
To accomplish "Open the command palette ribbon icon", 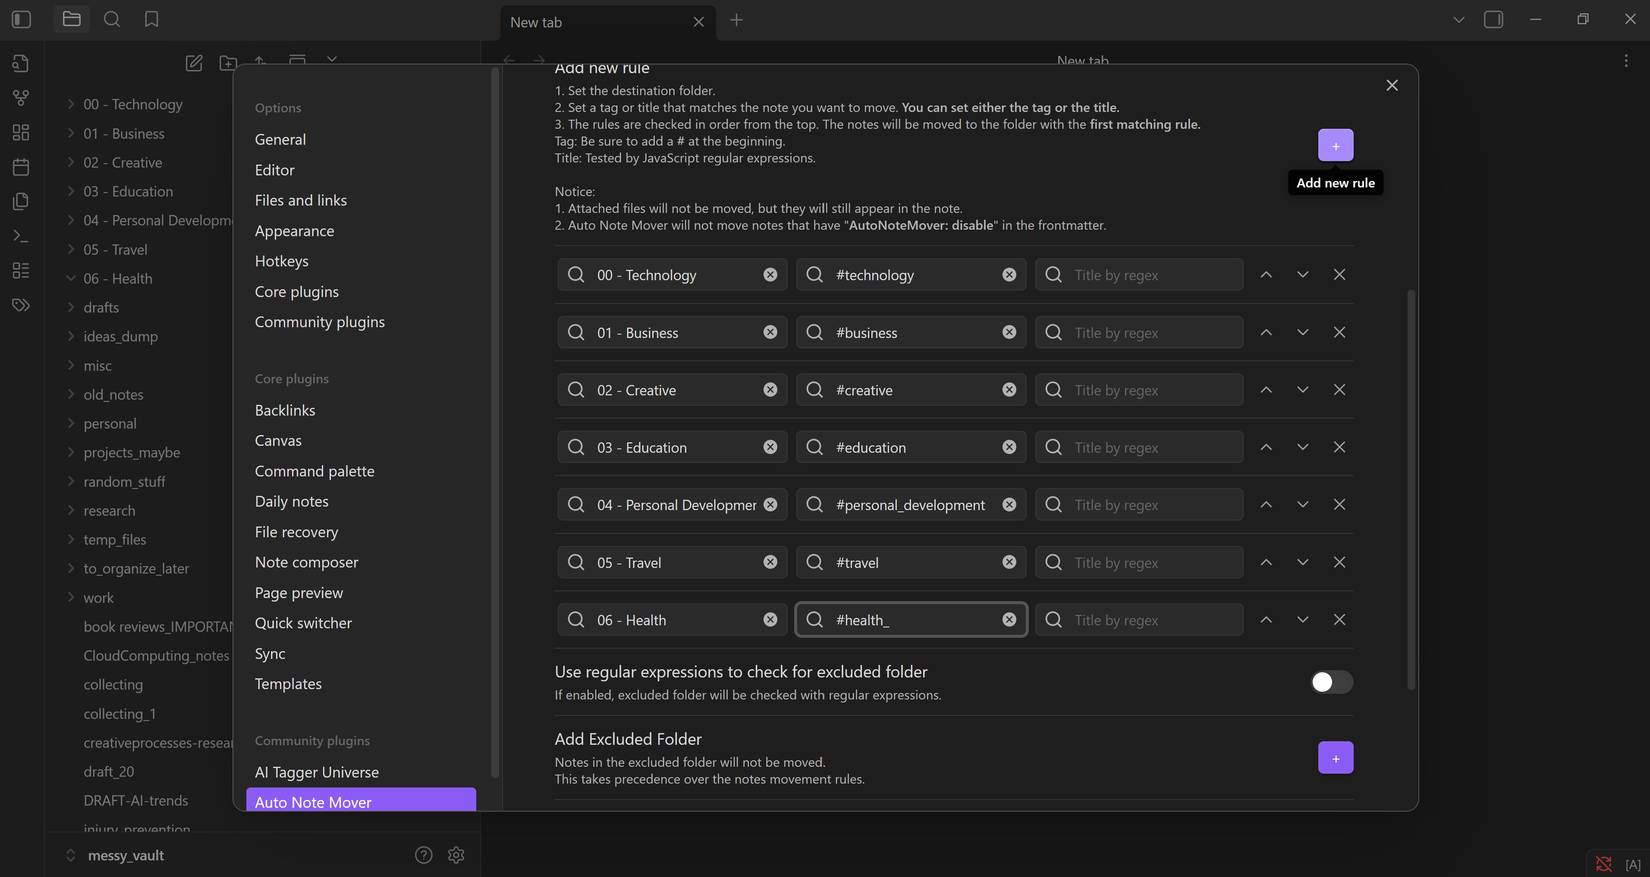I will click(x=21, y=236).
